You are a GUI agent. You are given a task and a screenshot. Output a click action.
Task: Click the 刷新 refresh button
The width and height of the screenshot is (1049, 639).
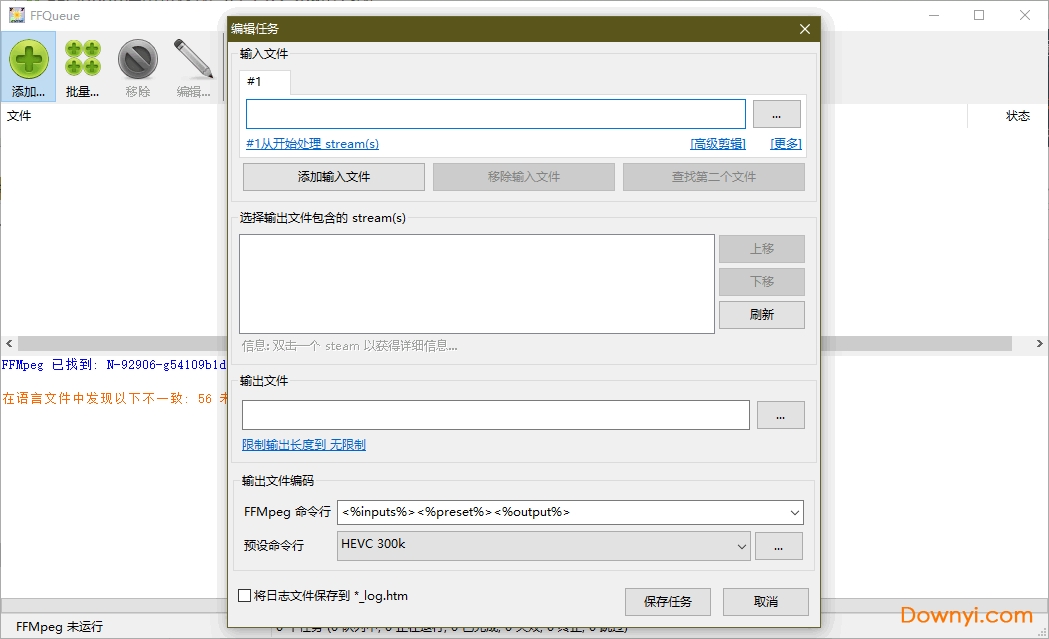762,314
